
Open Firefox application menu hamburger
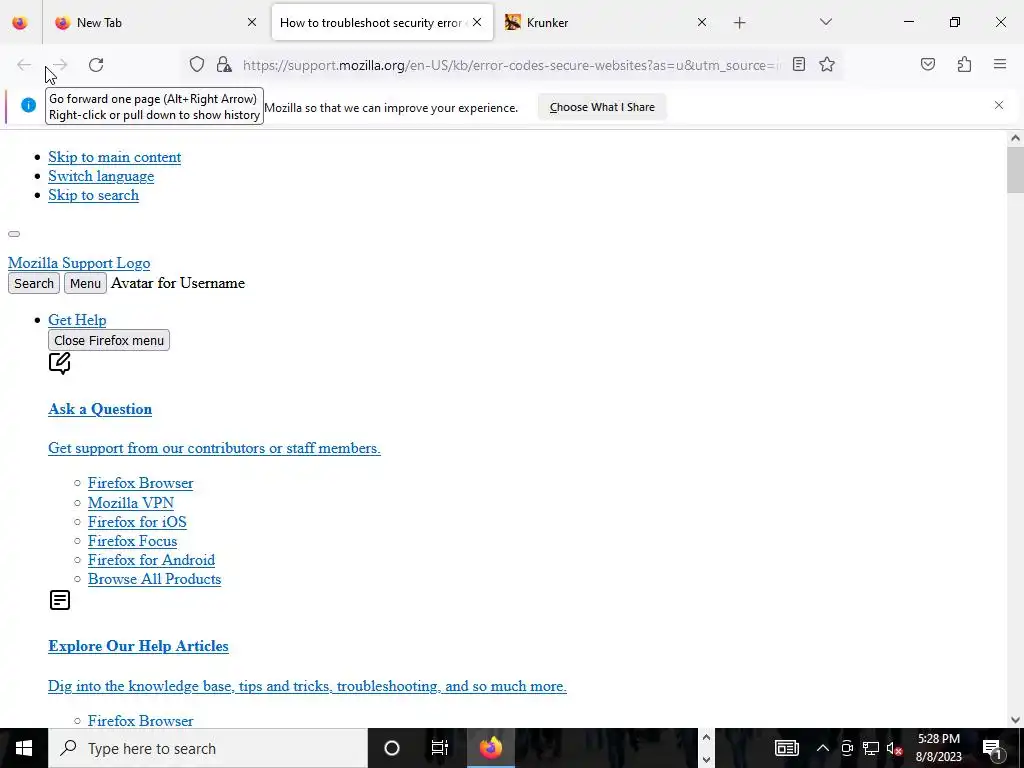click(x=1000, y=64)
